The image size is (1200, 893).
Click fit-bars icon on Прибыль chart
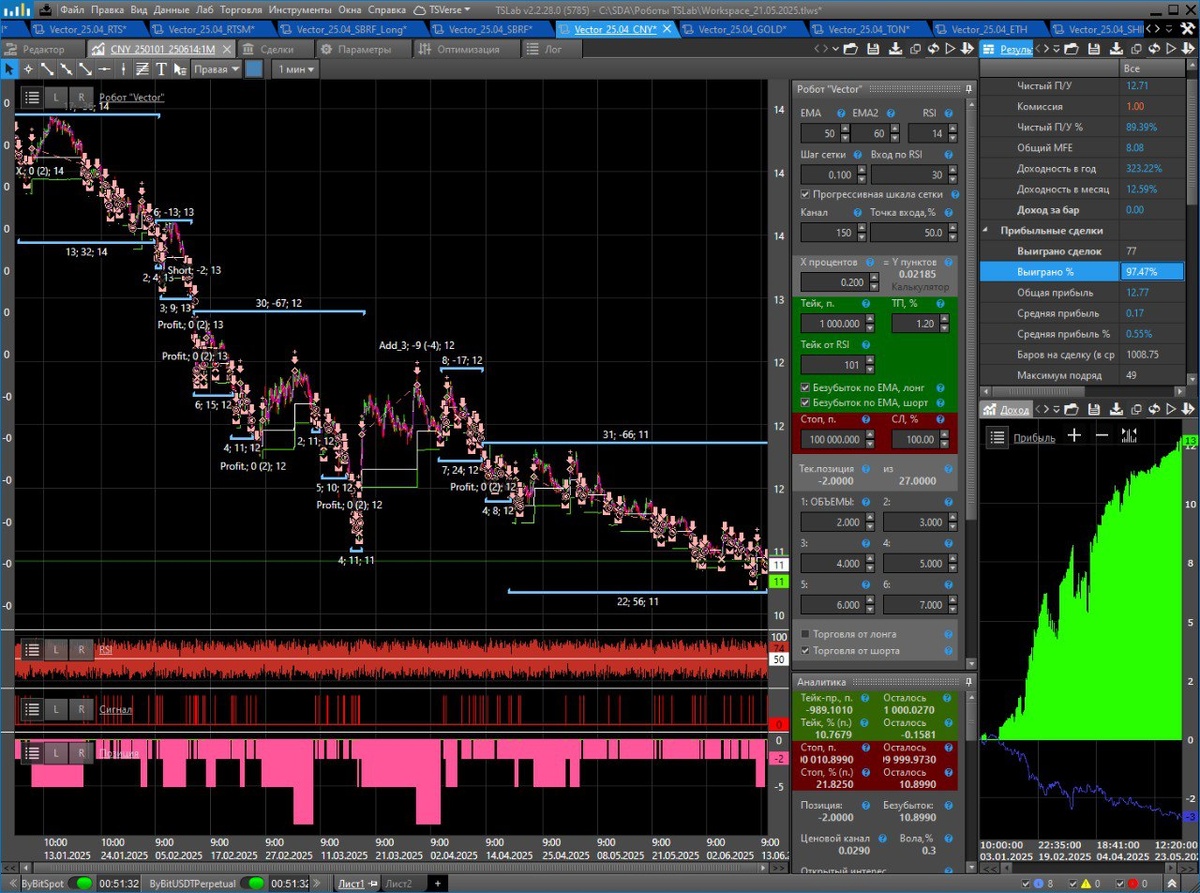tap(1130, 435)
